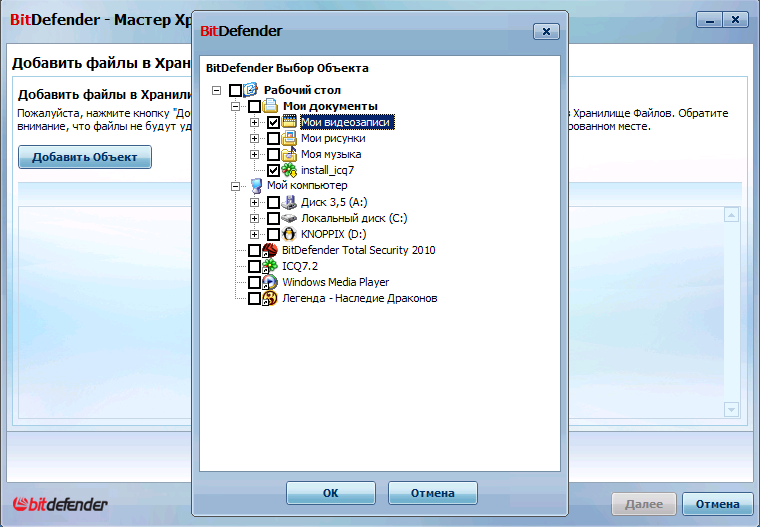The image size is (760, 527).
Task: Check the Мои документы checkbox
Action: pyautogui.click(x=254, y=106)
